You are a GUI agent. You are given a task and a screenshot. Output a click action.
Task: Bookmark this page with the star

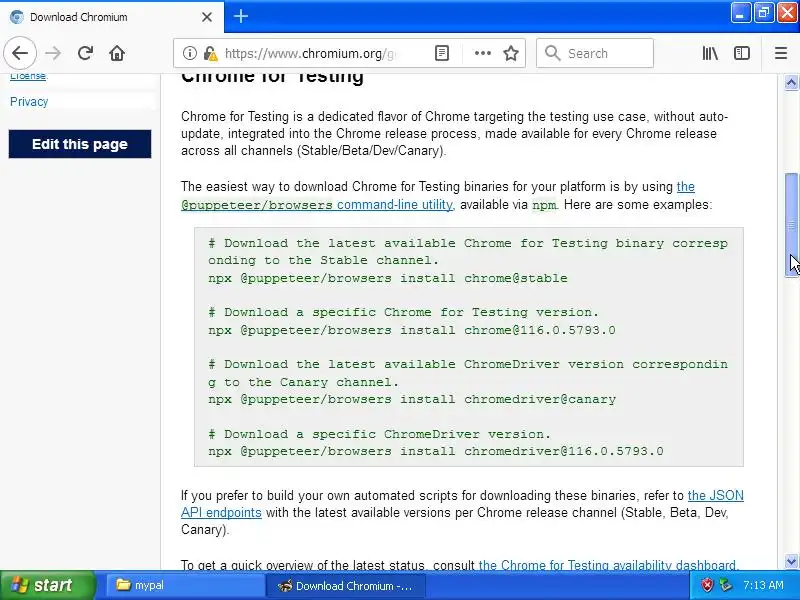[511, 53]
